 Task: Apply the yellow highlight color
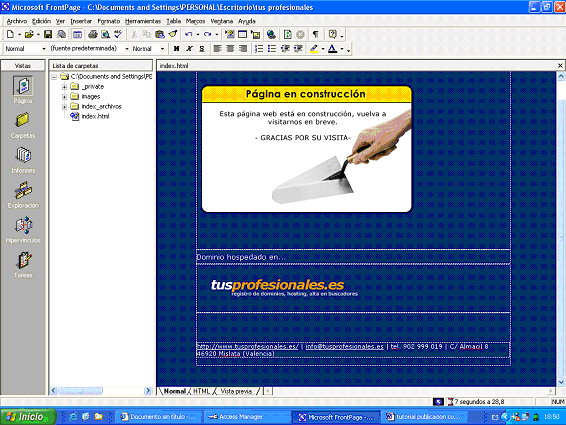point(314,48)
